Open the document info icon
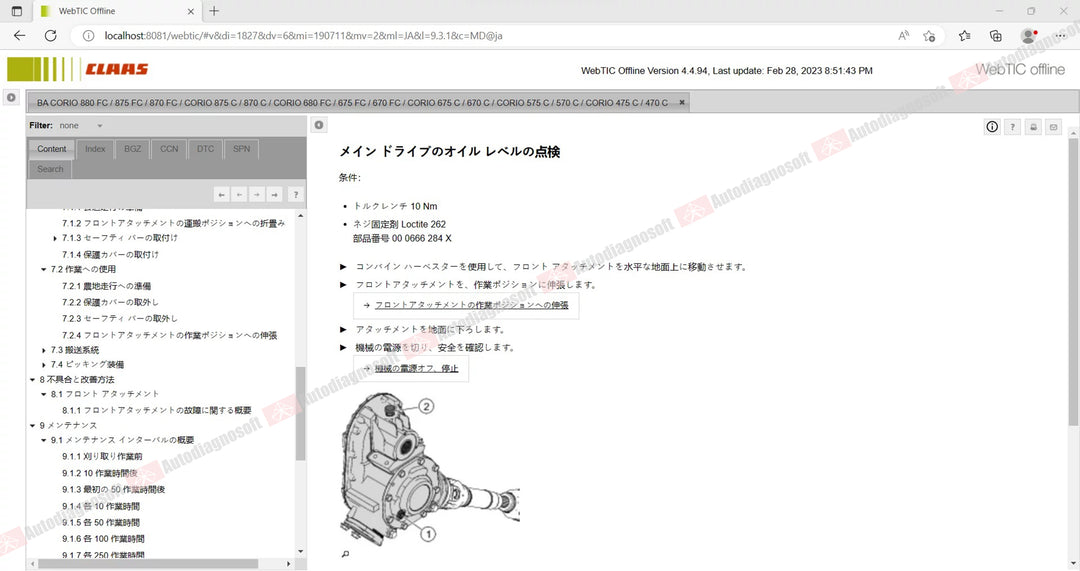Image resolution: width=1080 pixels, height=571 pixels. tap(992, 127)
